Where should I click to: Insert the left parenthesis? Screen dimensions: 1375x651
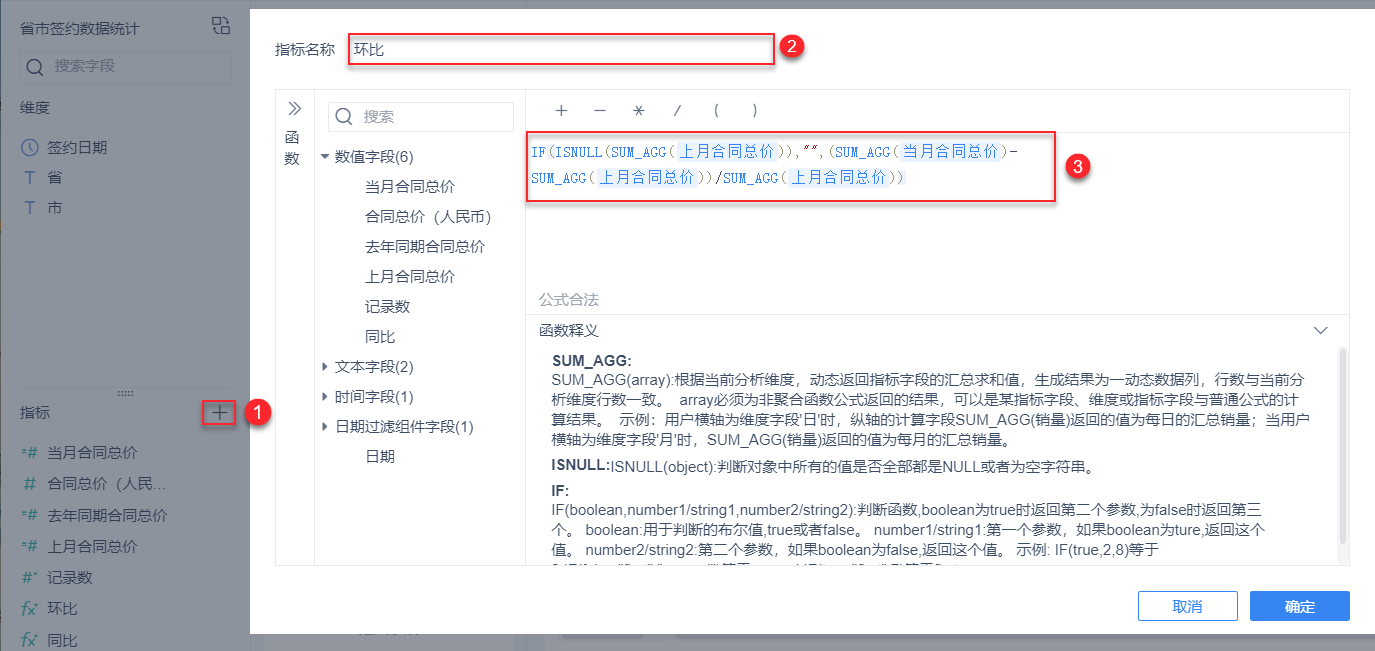click(716, 111)
